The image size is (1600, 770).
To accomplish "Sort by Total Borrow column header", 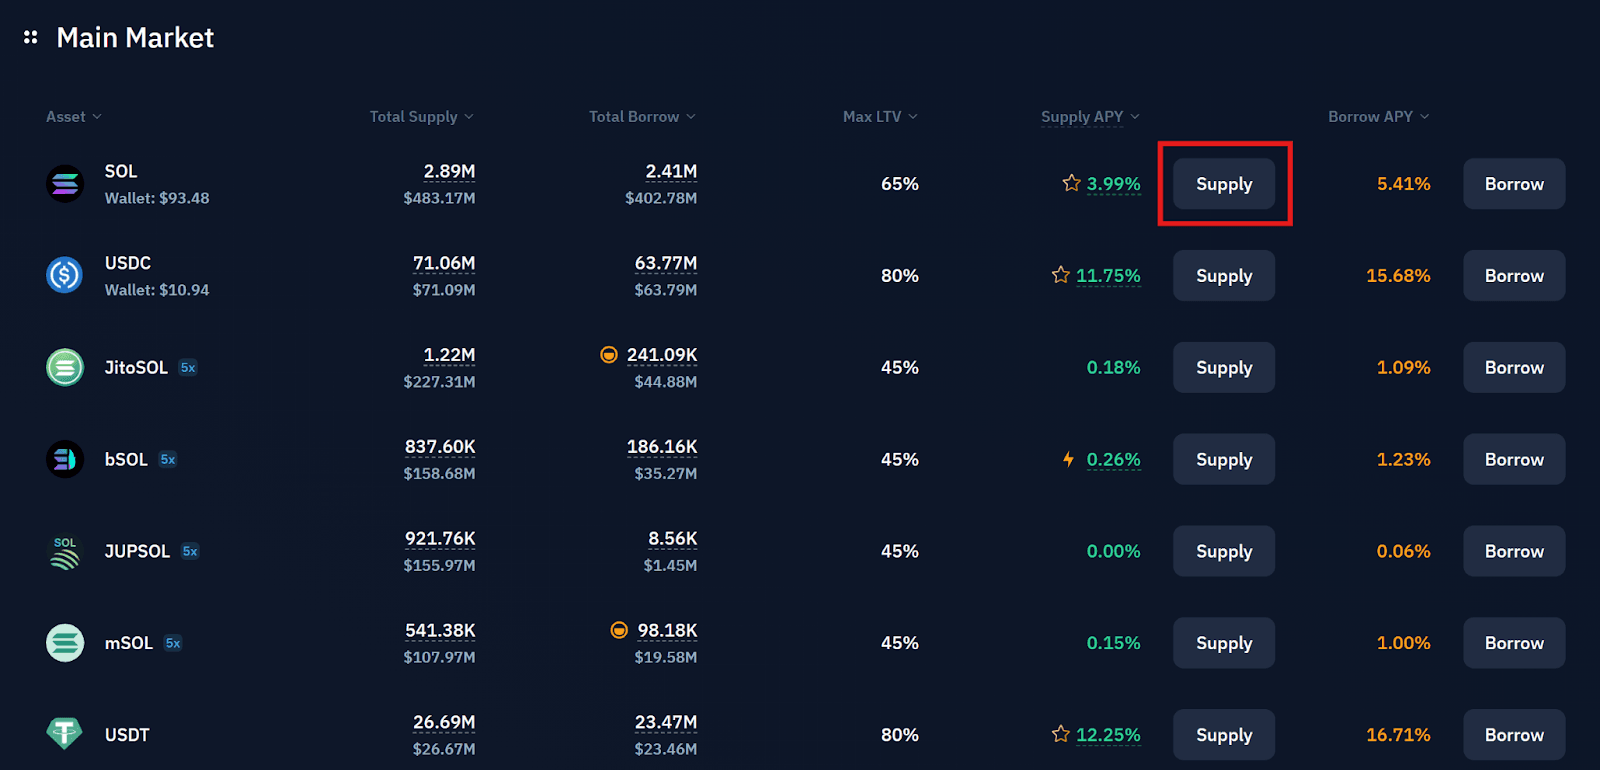I will 642,117.
